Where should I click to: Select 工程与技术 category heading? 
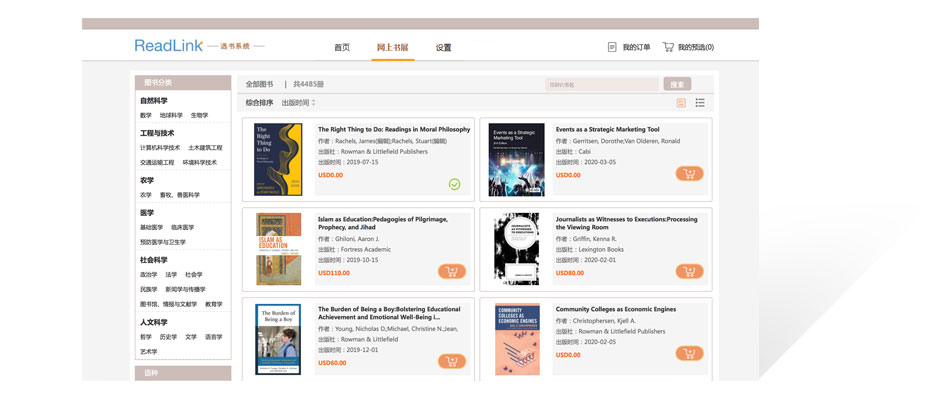tap(157, 133)
